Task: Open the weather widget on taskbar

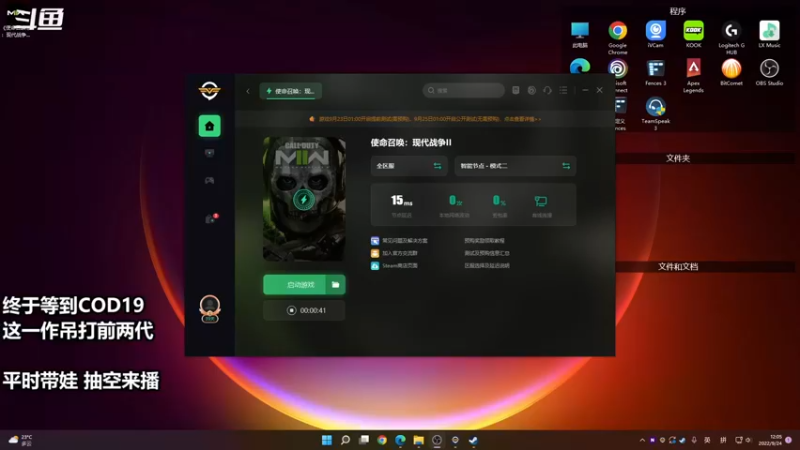Action: point(21,440)
